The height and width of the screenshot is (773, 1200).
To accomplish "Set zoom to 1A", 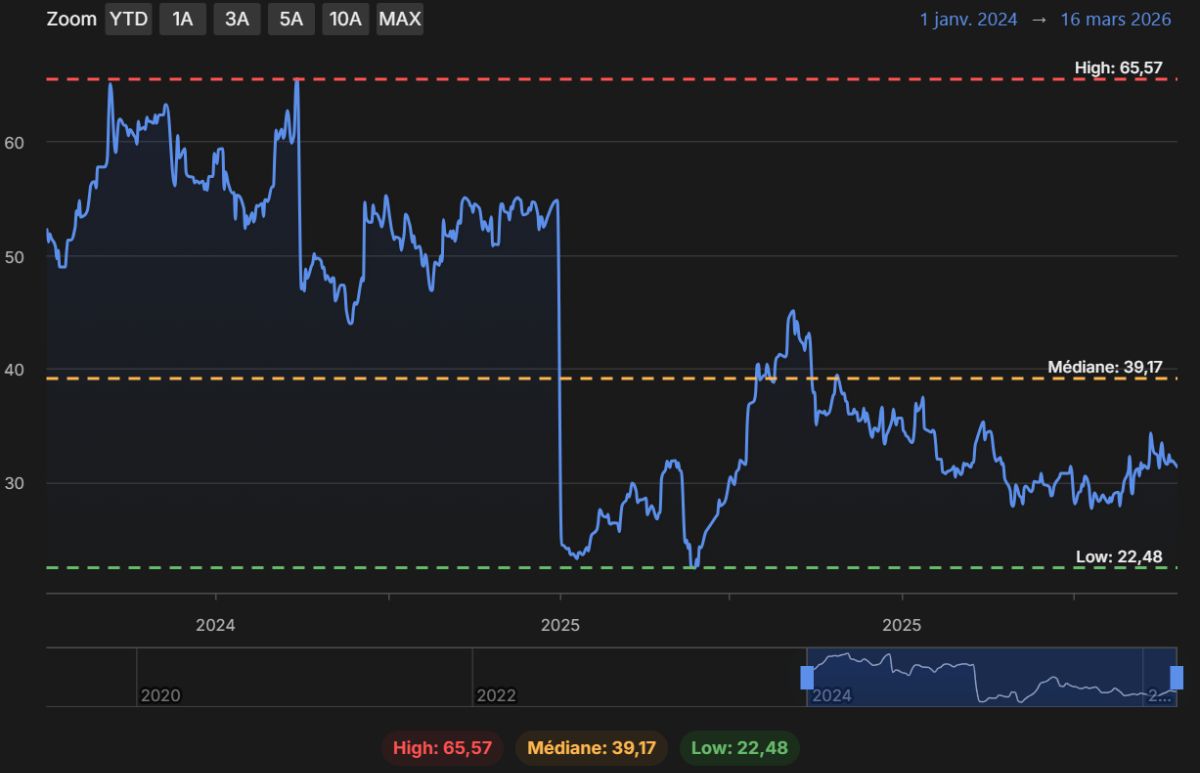I will (x=182, y=19).
